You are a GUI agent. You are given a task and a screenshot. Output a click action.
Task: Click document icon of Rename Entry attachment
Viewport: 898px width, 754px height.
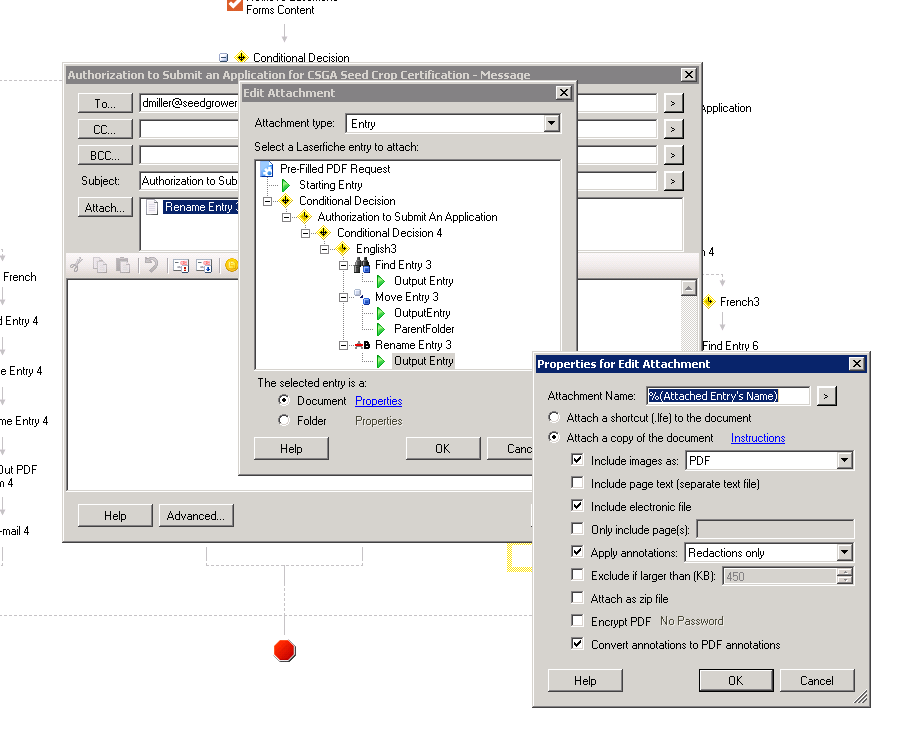(x=152, y=207)
